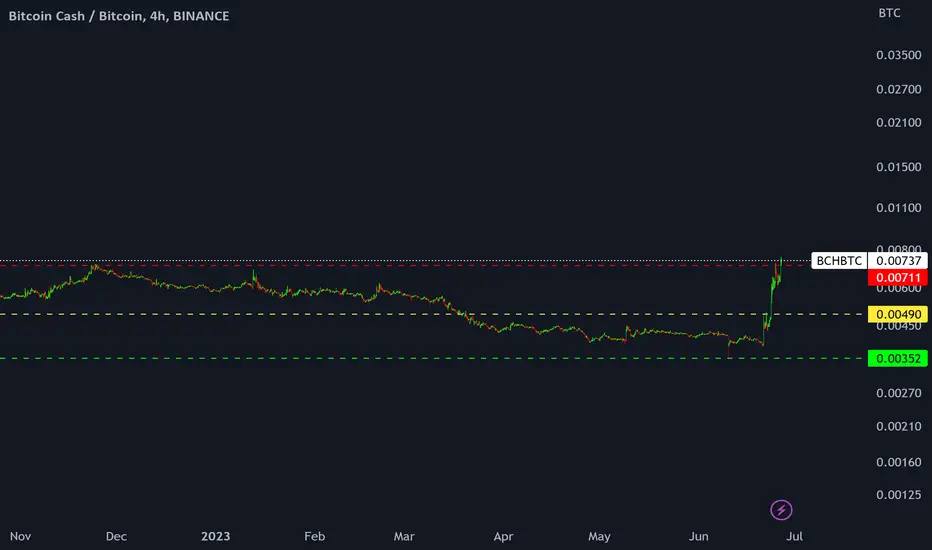Click the 0.00210 price axis value
The width and height of the screenshot is (932, 550).
click(x=899, y=426)
